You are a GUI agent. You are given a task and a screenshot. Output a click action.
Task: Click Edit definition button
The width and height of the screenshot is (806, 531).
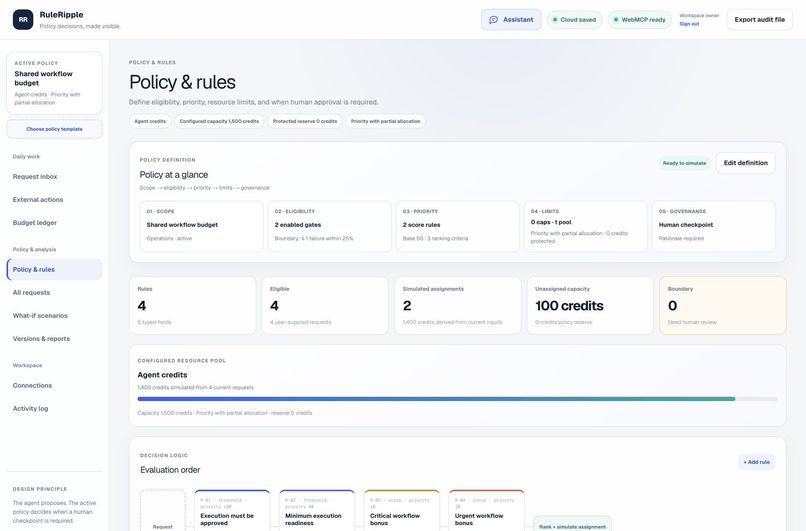click(x=745, y=163)
